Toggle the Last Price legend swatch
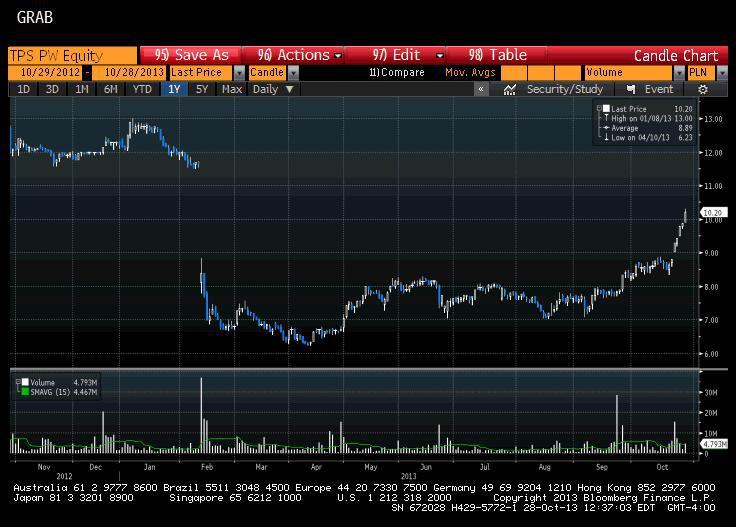The width and height of the screenshot is (736, 527). click(x=606, y=108)
